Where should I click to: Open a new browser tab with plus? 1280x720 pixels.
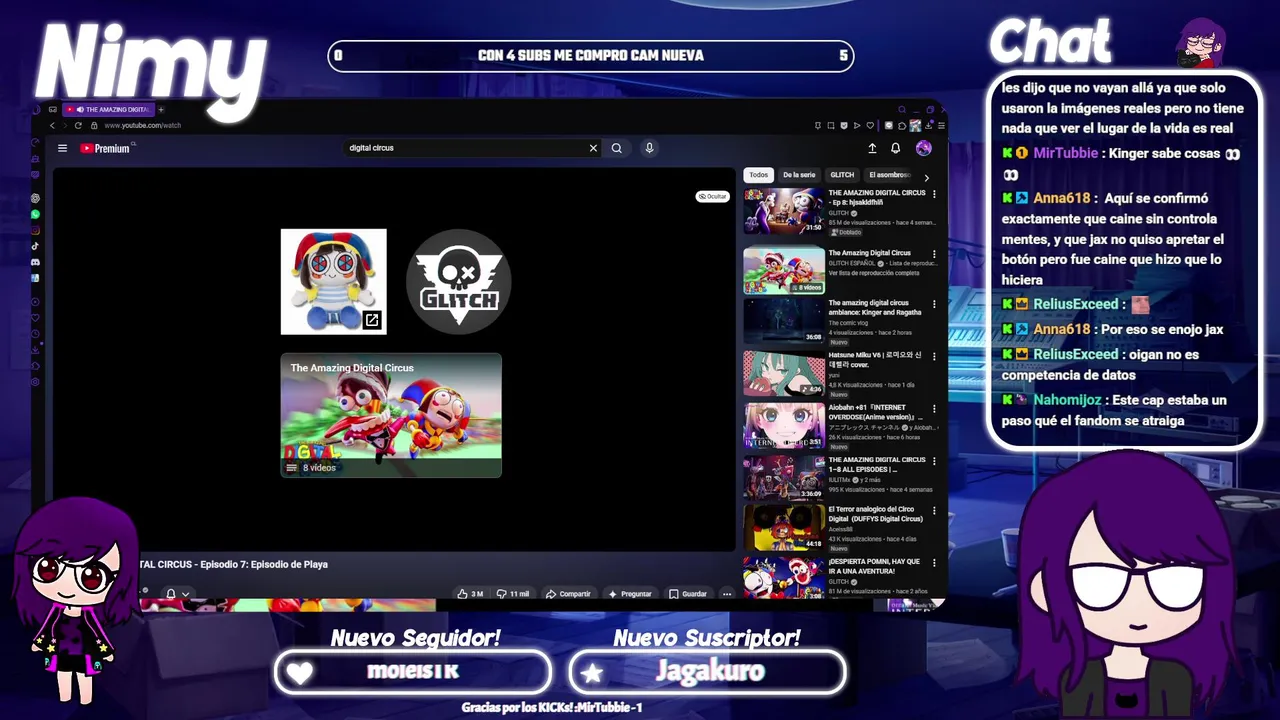click(x=161, y=109)
